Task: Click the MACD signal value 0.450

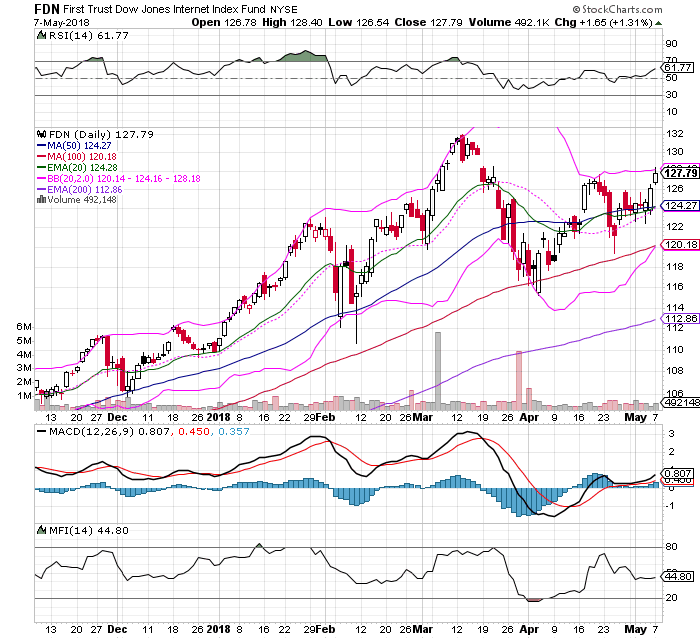Action: click(194, 431)
